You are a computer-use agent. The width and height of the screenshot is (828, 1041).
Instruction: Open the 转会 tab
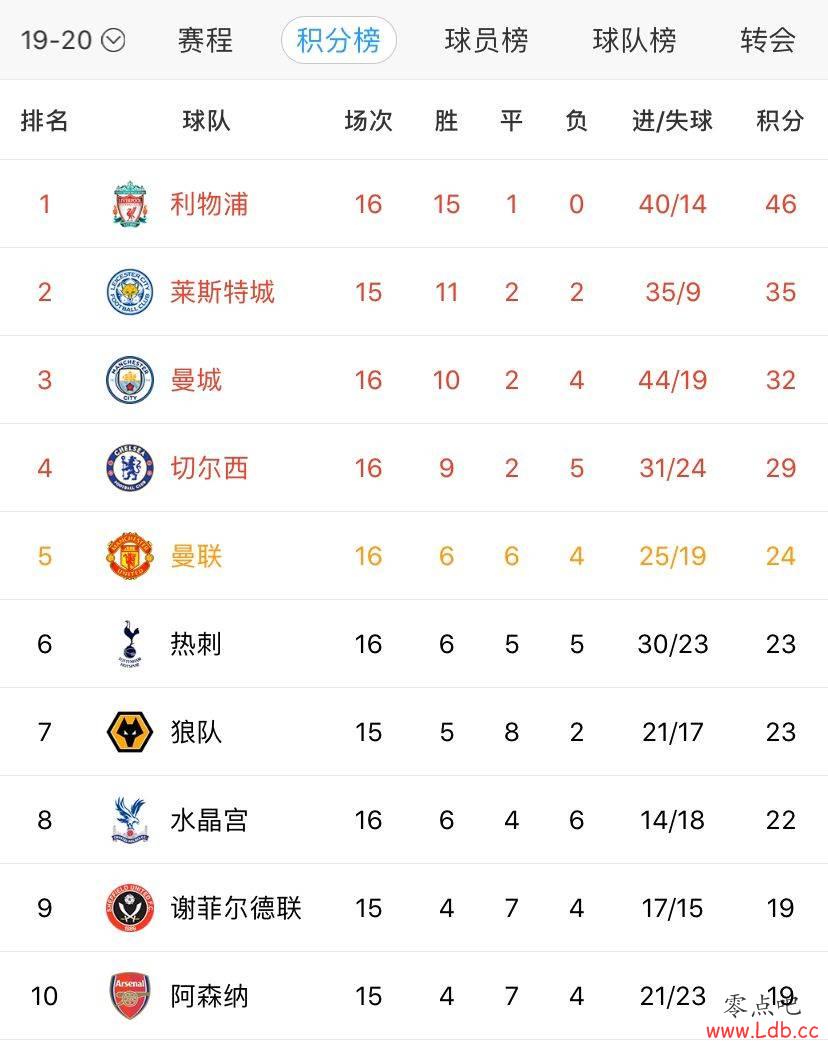coord(768,40)
